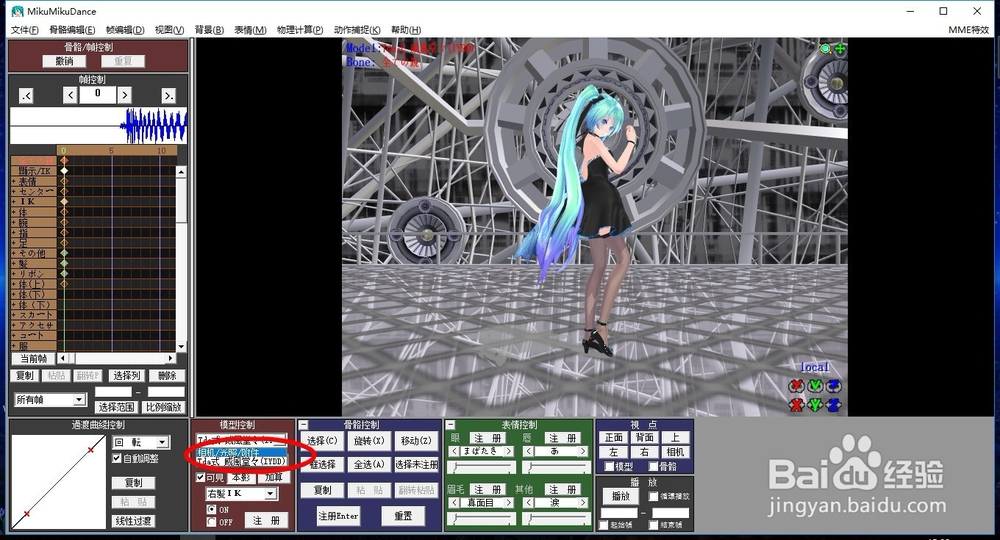Click the 选择(C) bone select button

[x=322, y=441]
